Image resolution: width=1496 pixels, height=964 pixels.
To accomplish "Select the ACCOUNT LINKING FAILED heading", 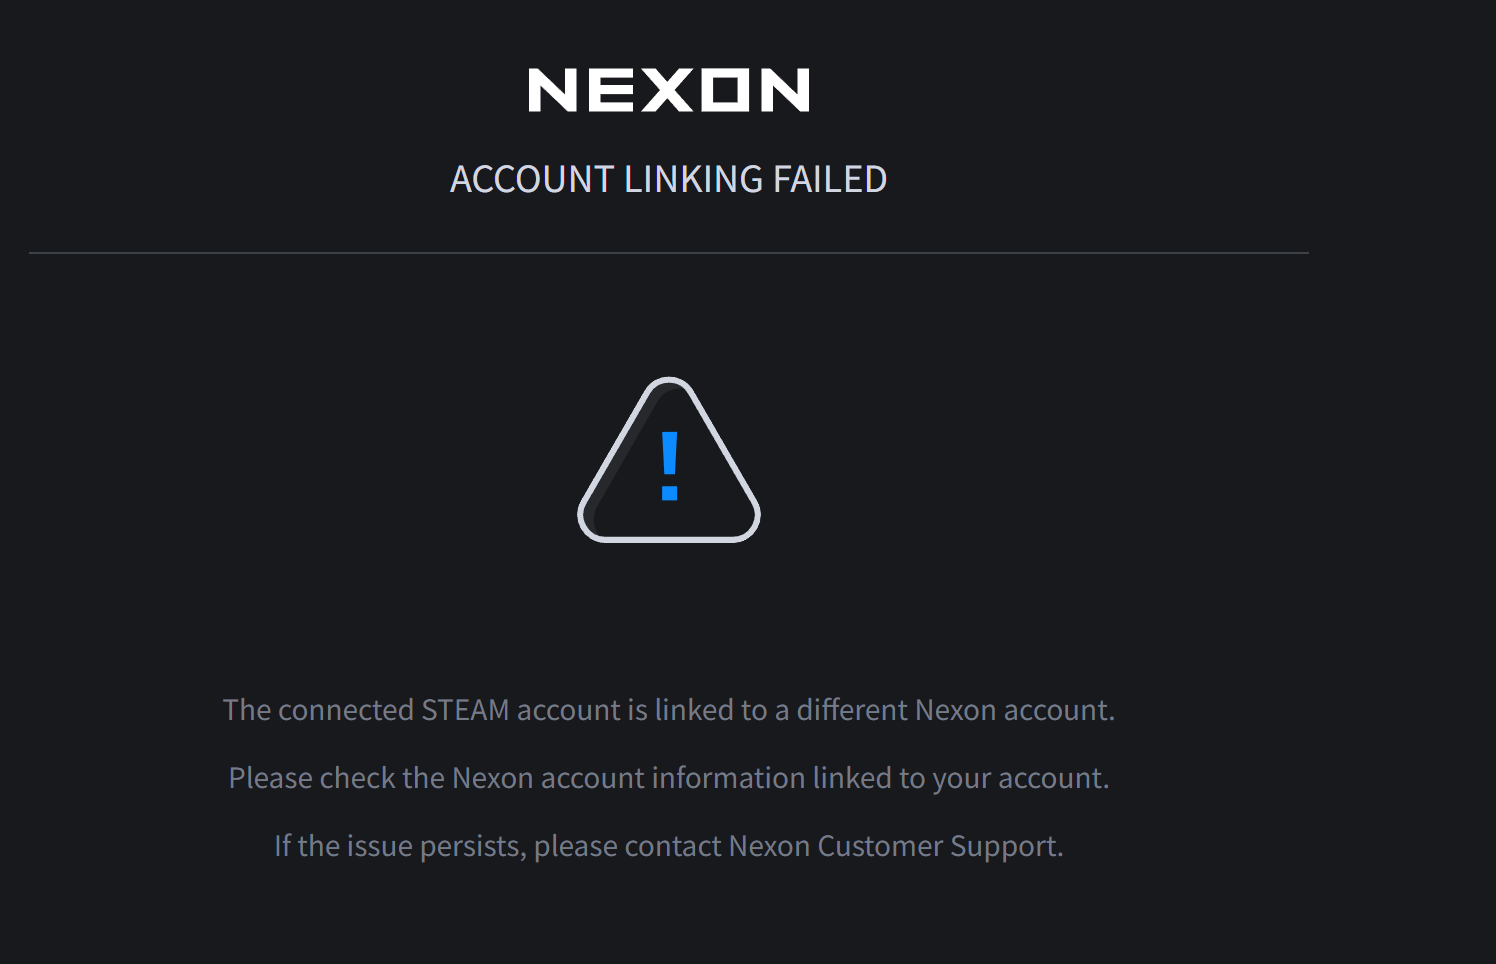I will pos(668,180).
